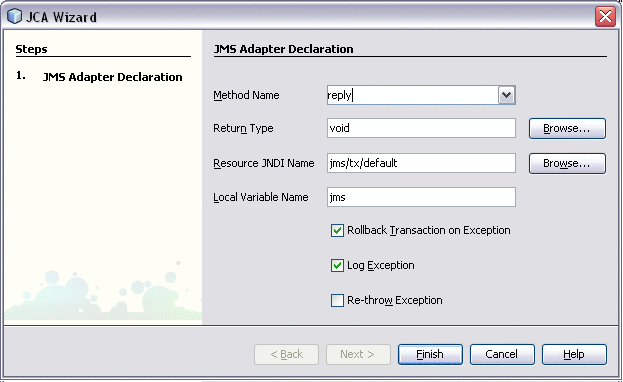This screenshot has height=382, width=623.
Task: Click the Local Variable Name label
Action: [x=261, y=197]
